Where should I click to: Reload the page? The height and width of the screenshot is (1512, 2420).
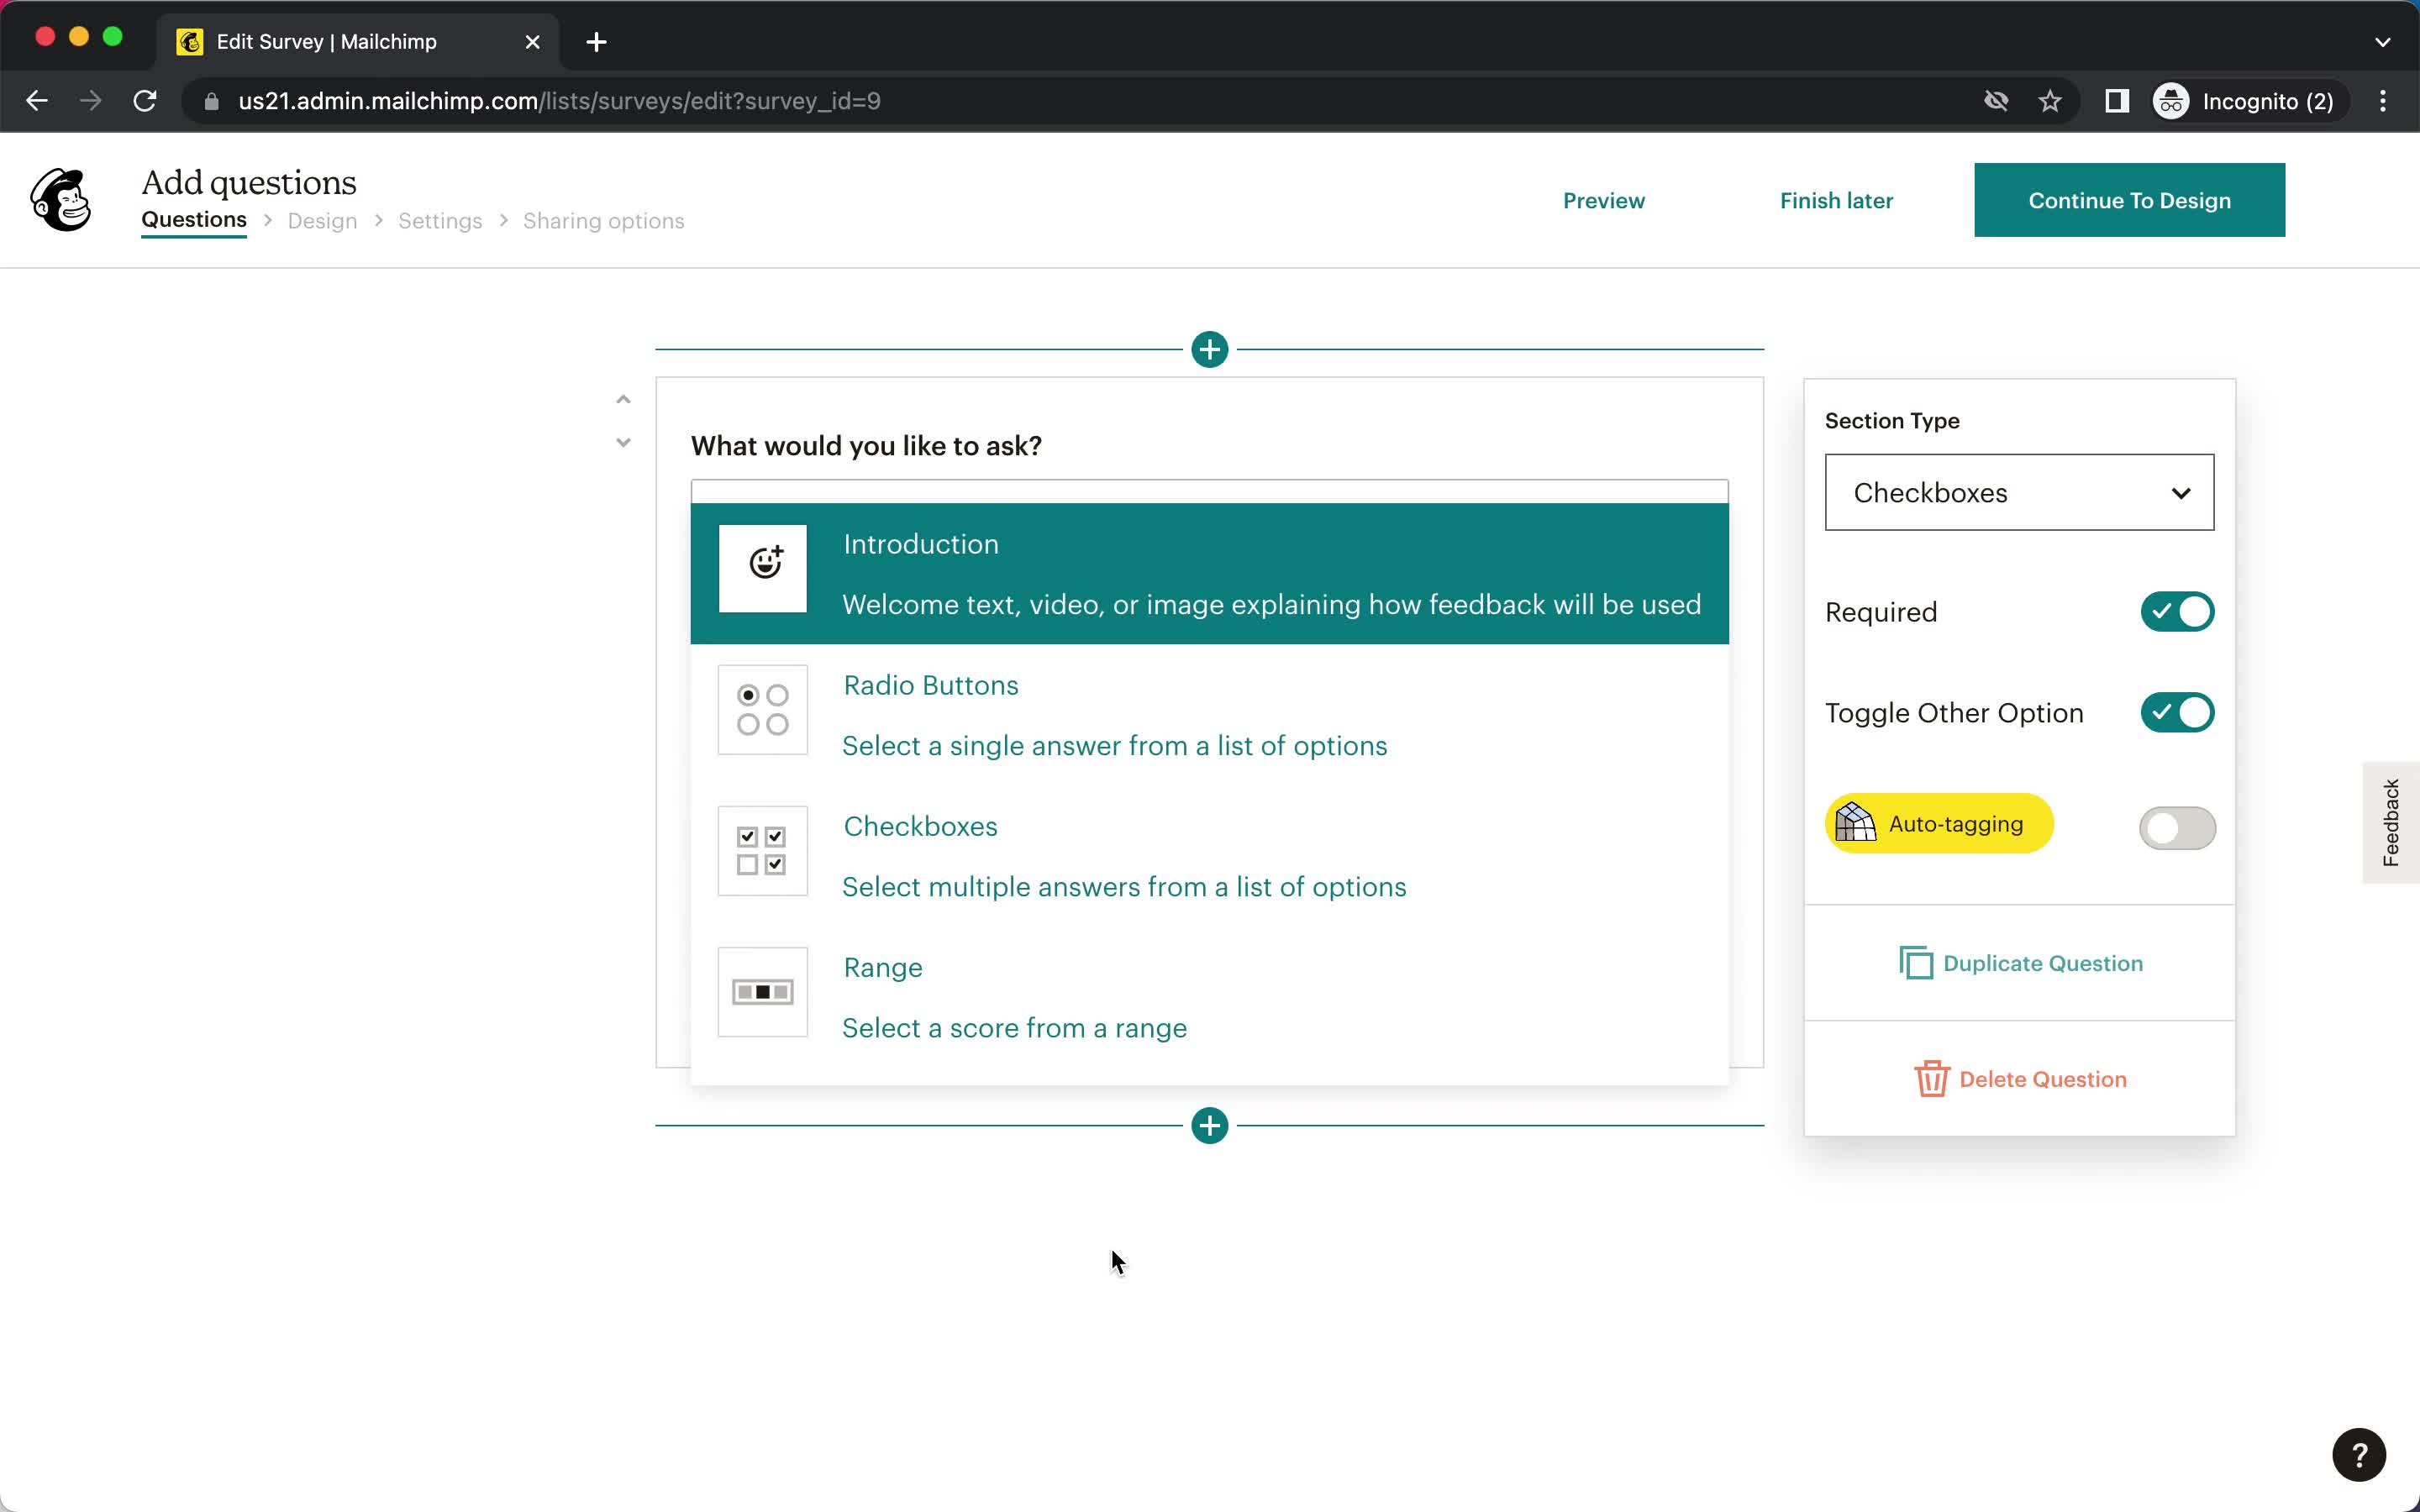coord(145,101)
